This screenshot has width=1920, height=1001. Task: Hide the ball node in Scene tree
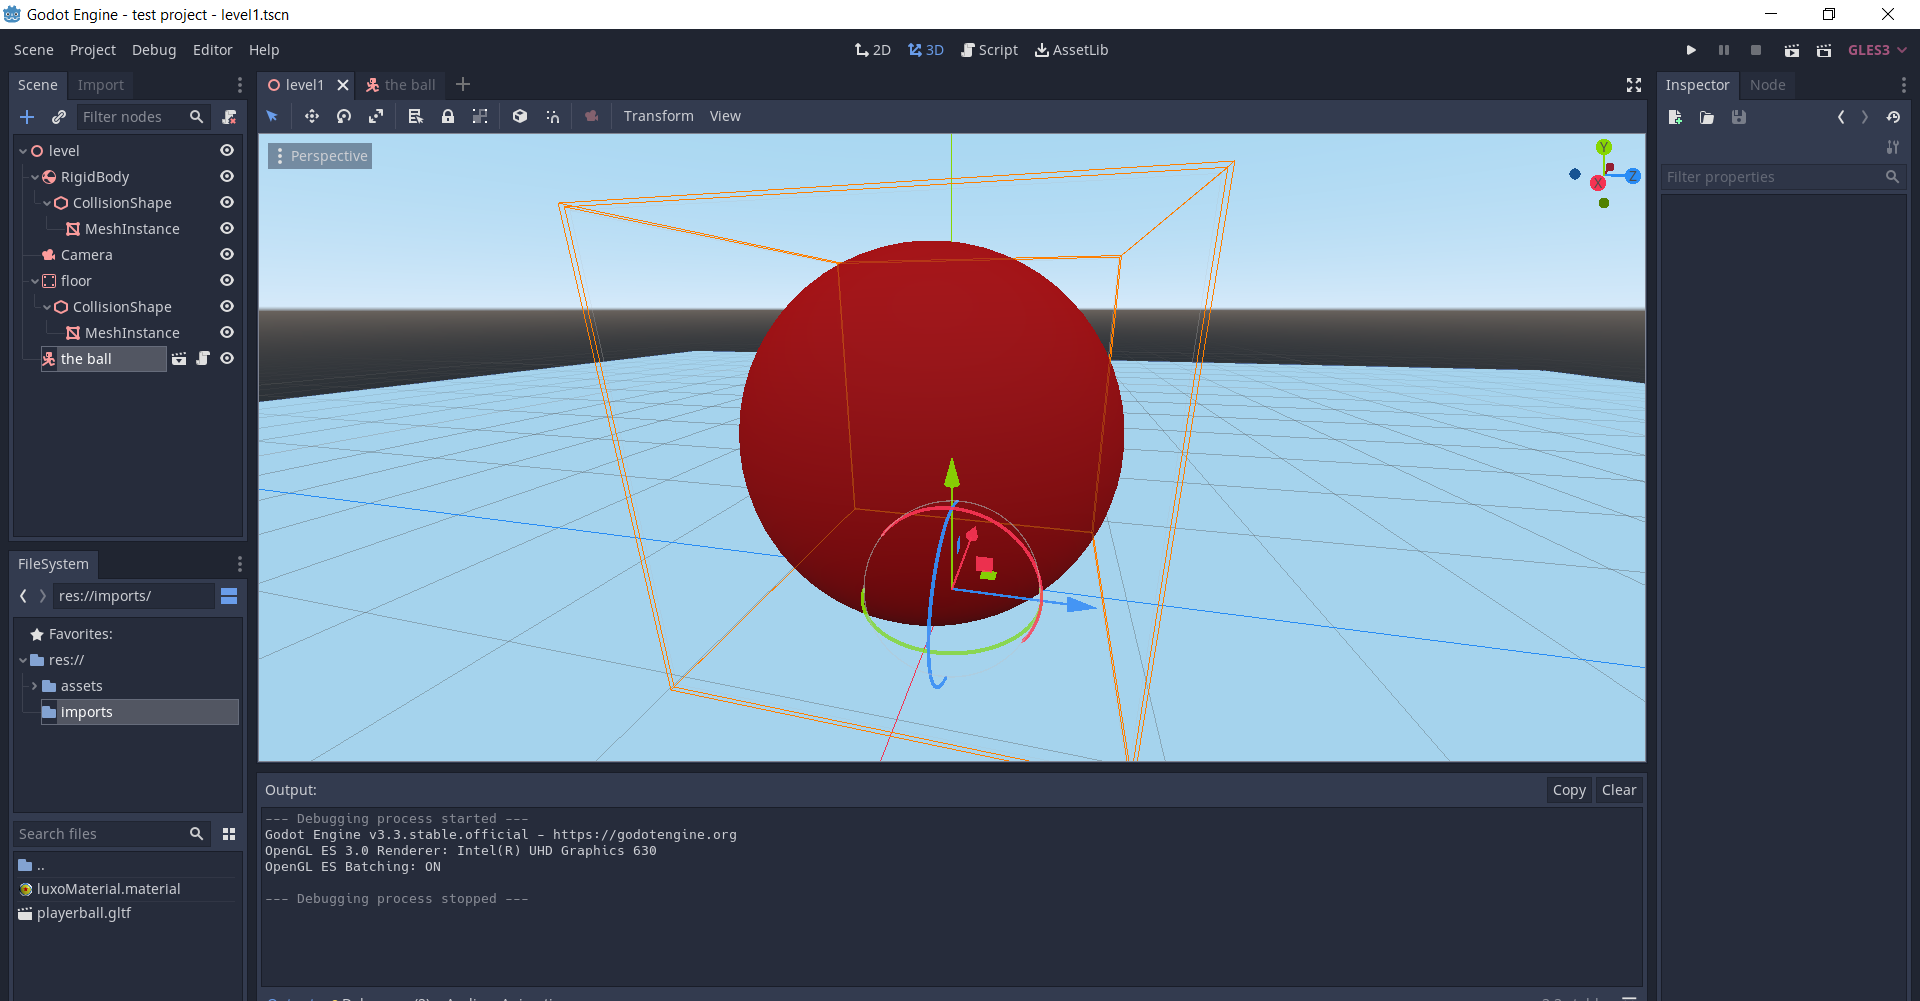click(x=227, y=358)
